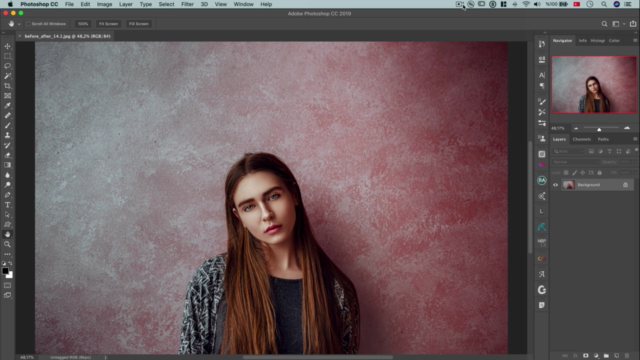Open the Character panel icon

(542, 75)
